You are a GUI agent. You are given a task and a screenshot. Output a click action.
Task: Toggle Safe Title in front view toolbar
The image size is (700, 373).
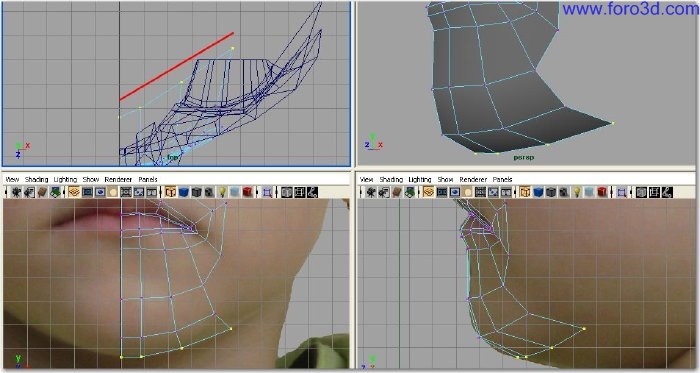coord(151,192)
